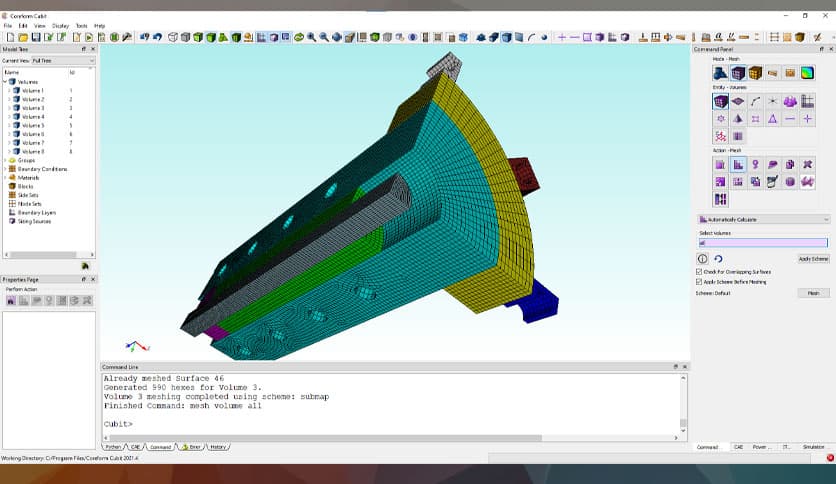836x484 pixels.
Task: Click the Select Volumes input field
Action: pyautogui.click(x=762, y=242)
